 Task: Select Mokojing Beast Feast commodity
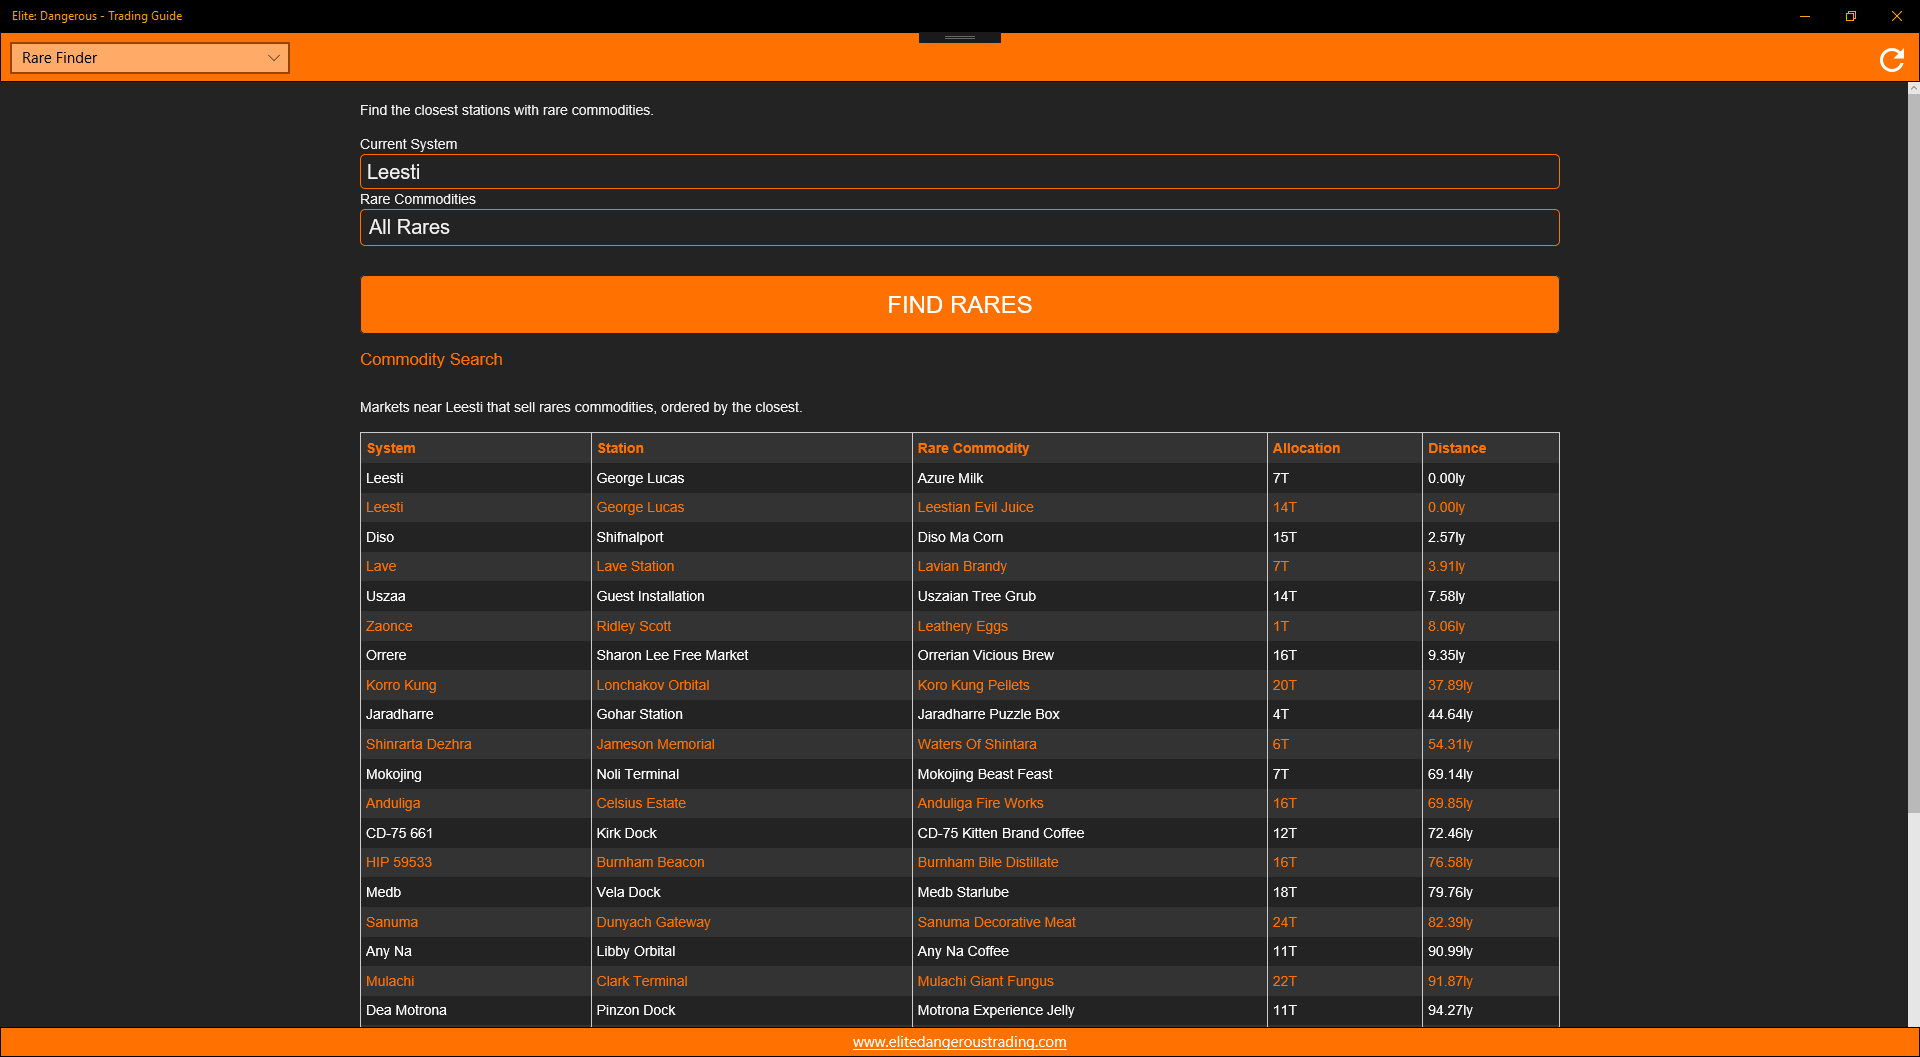985,774
